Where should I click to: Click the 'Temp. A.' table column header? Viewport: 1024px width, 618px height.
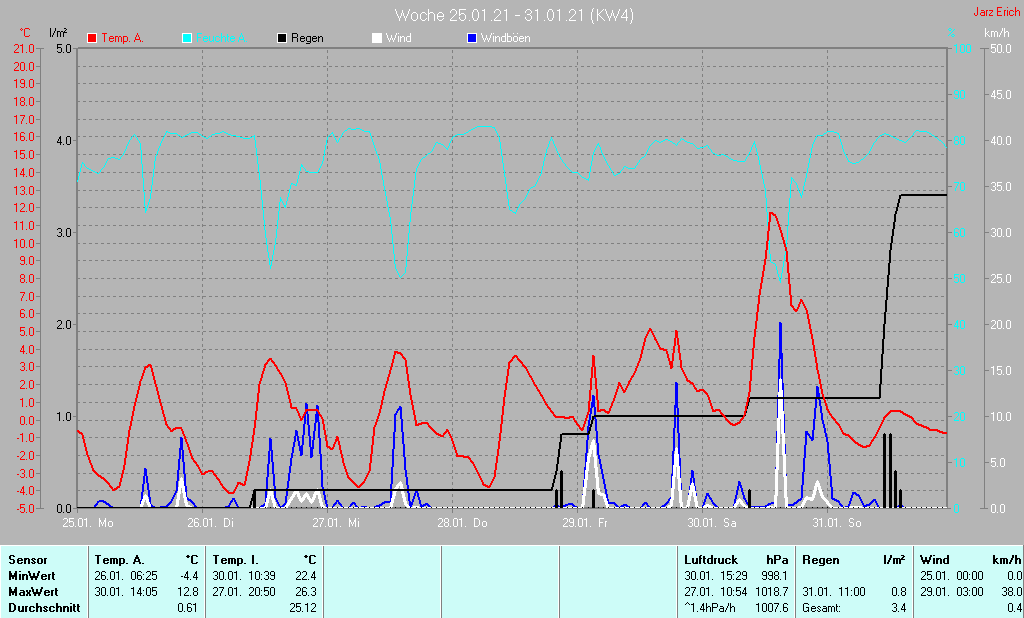click(119, 560)
